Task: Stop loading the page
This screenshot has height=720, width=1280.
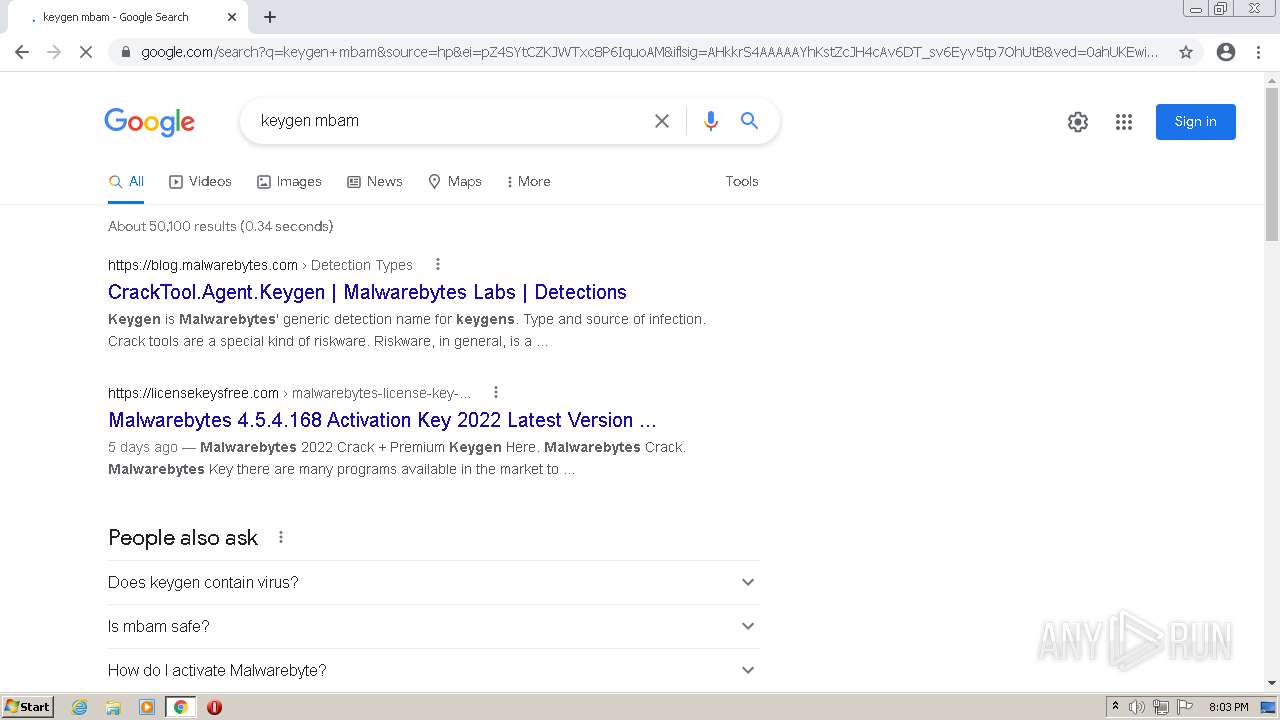Action: coord(86,52)
